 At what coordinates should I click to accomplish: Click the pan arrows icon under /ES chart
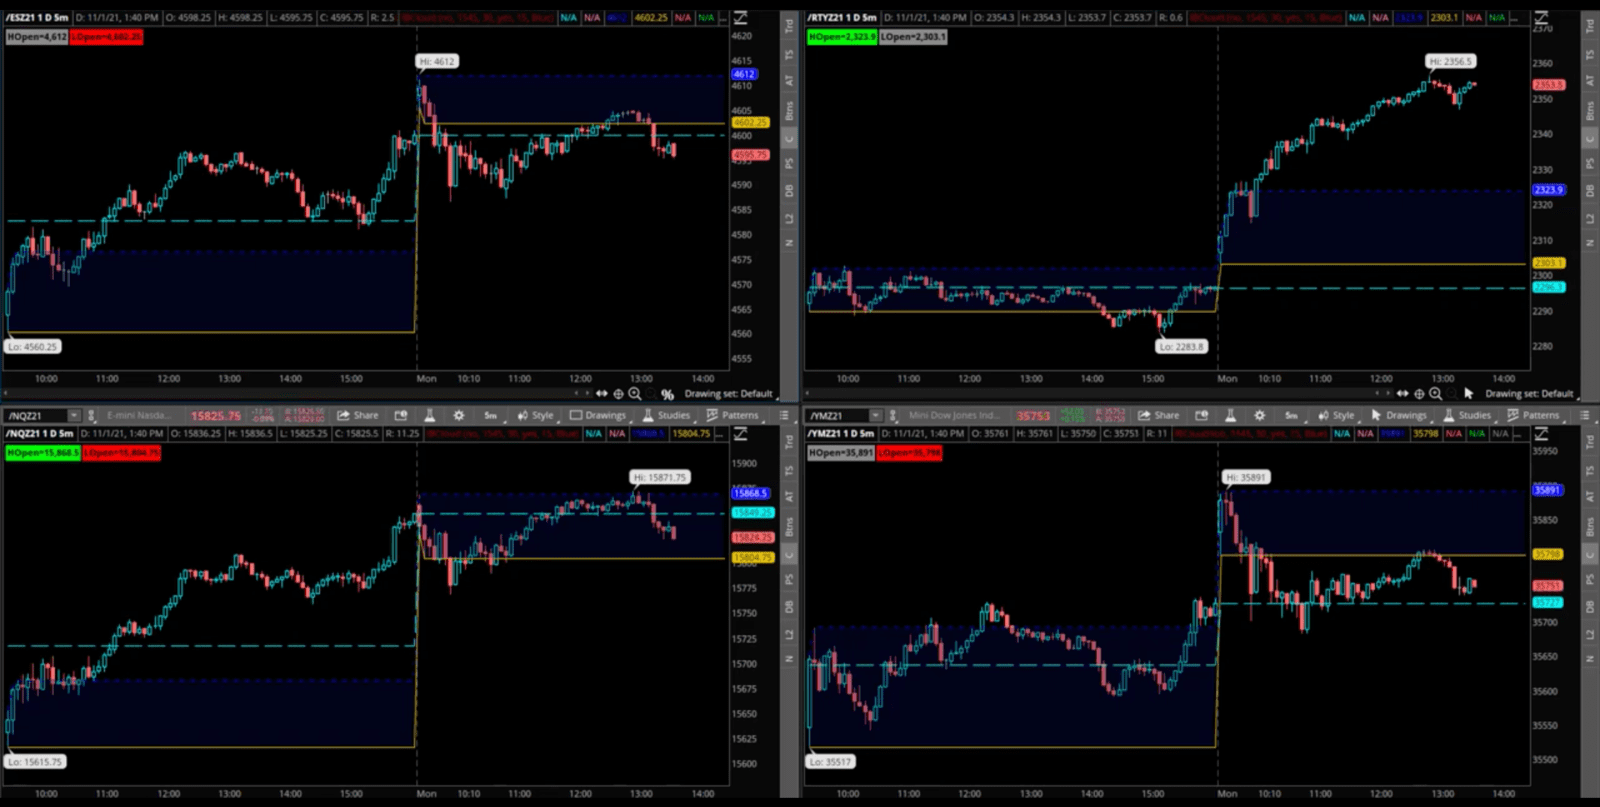[x=602, y=394]
